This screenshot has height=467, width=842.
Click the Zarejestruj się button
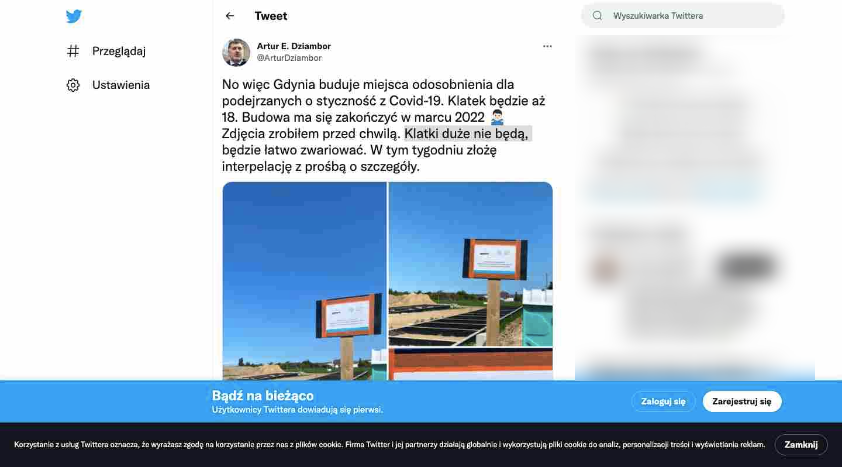(x=742, y=402)
